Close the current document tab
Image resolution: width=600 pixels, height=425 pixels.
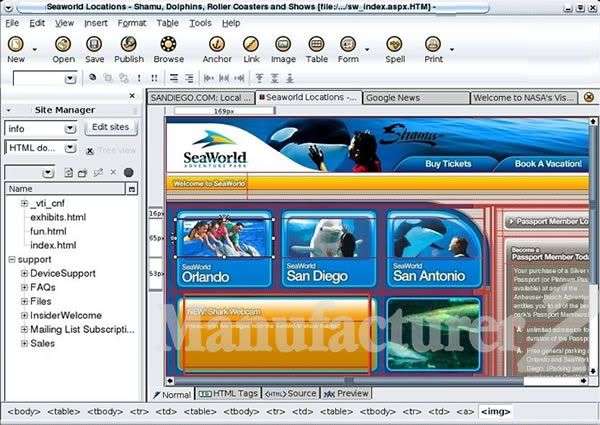click(x=589, y=97)
